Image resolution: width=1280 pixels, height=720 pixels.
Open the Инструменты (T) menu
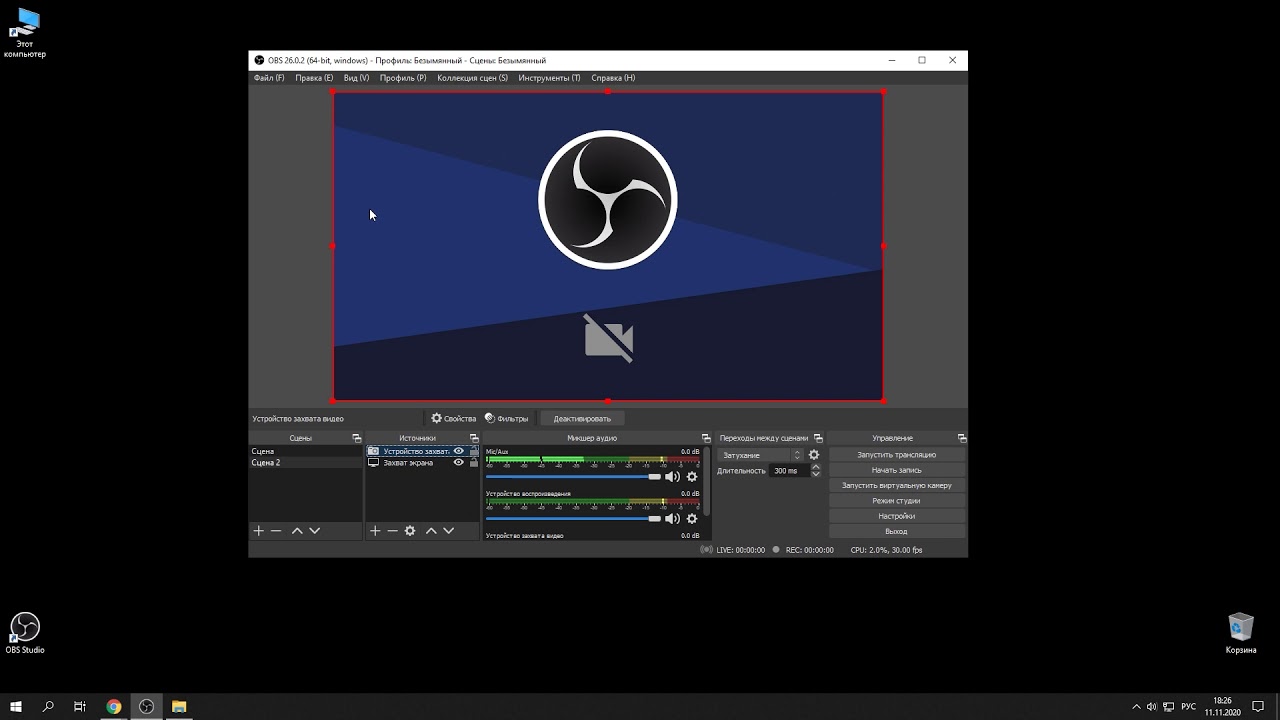coord(549,78)
